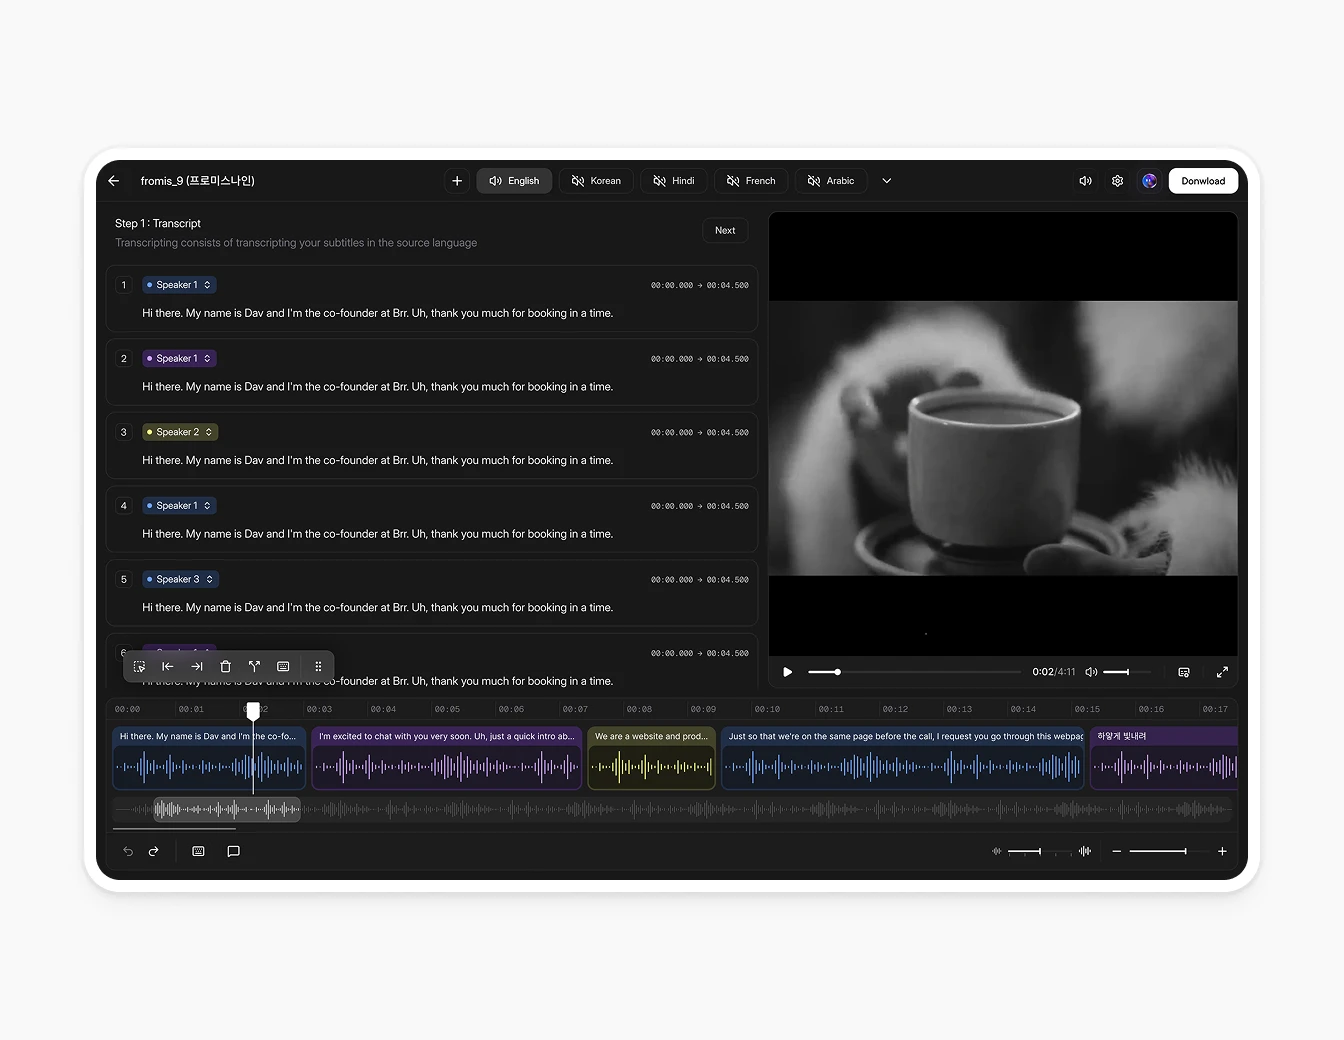Open keyboard shortcuts from the floating toolbar

click(x=283, y=666)
